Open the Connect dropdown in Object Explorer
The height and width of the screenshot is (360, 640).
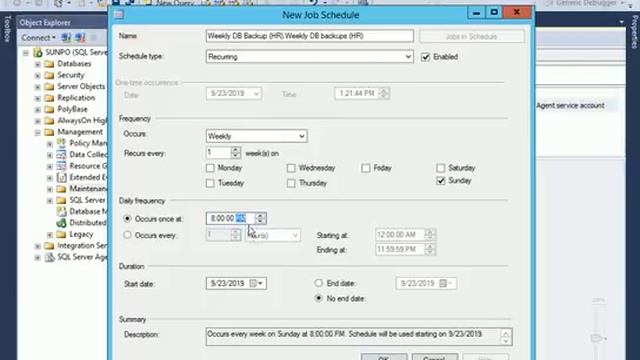click(38, 38)
